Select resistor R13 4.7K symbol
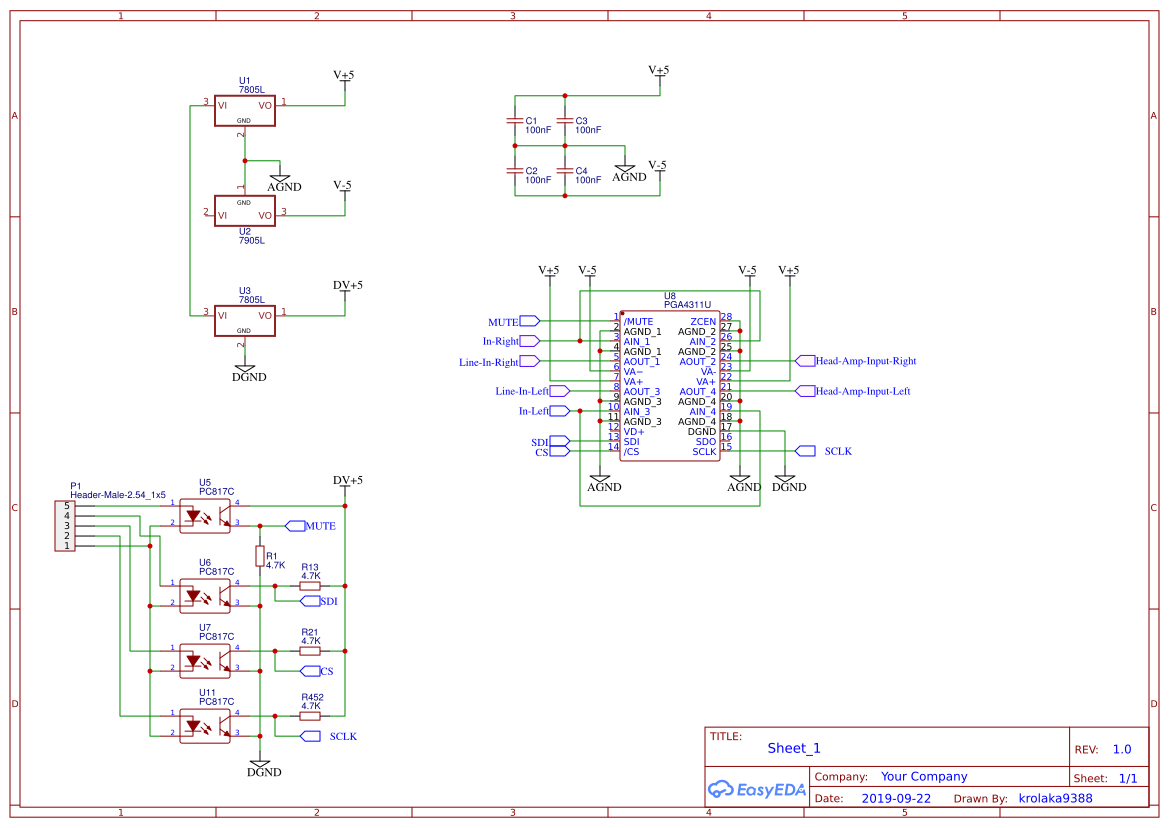This screenshot has height=828, width=1169. tap(310, 586)
